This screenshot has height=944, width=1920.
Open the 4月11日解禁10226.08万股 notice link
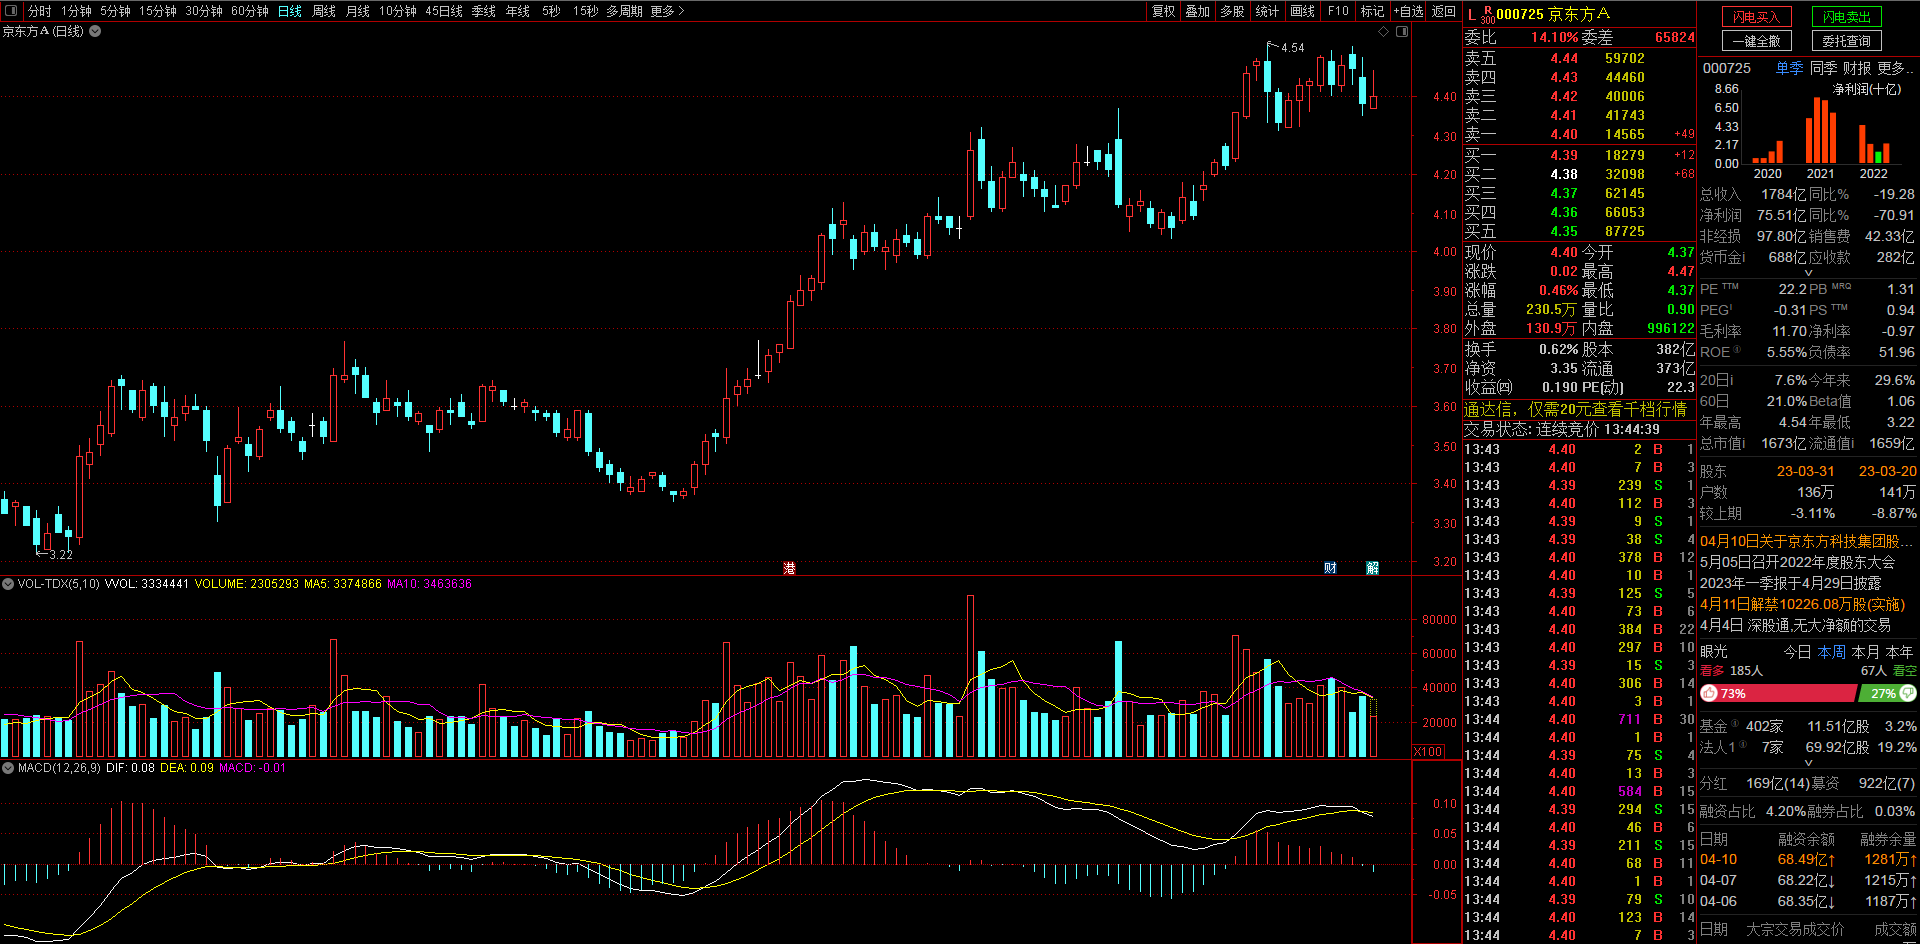click(x=1802, y=604)
